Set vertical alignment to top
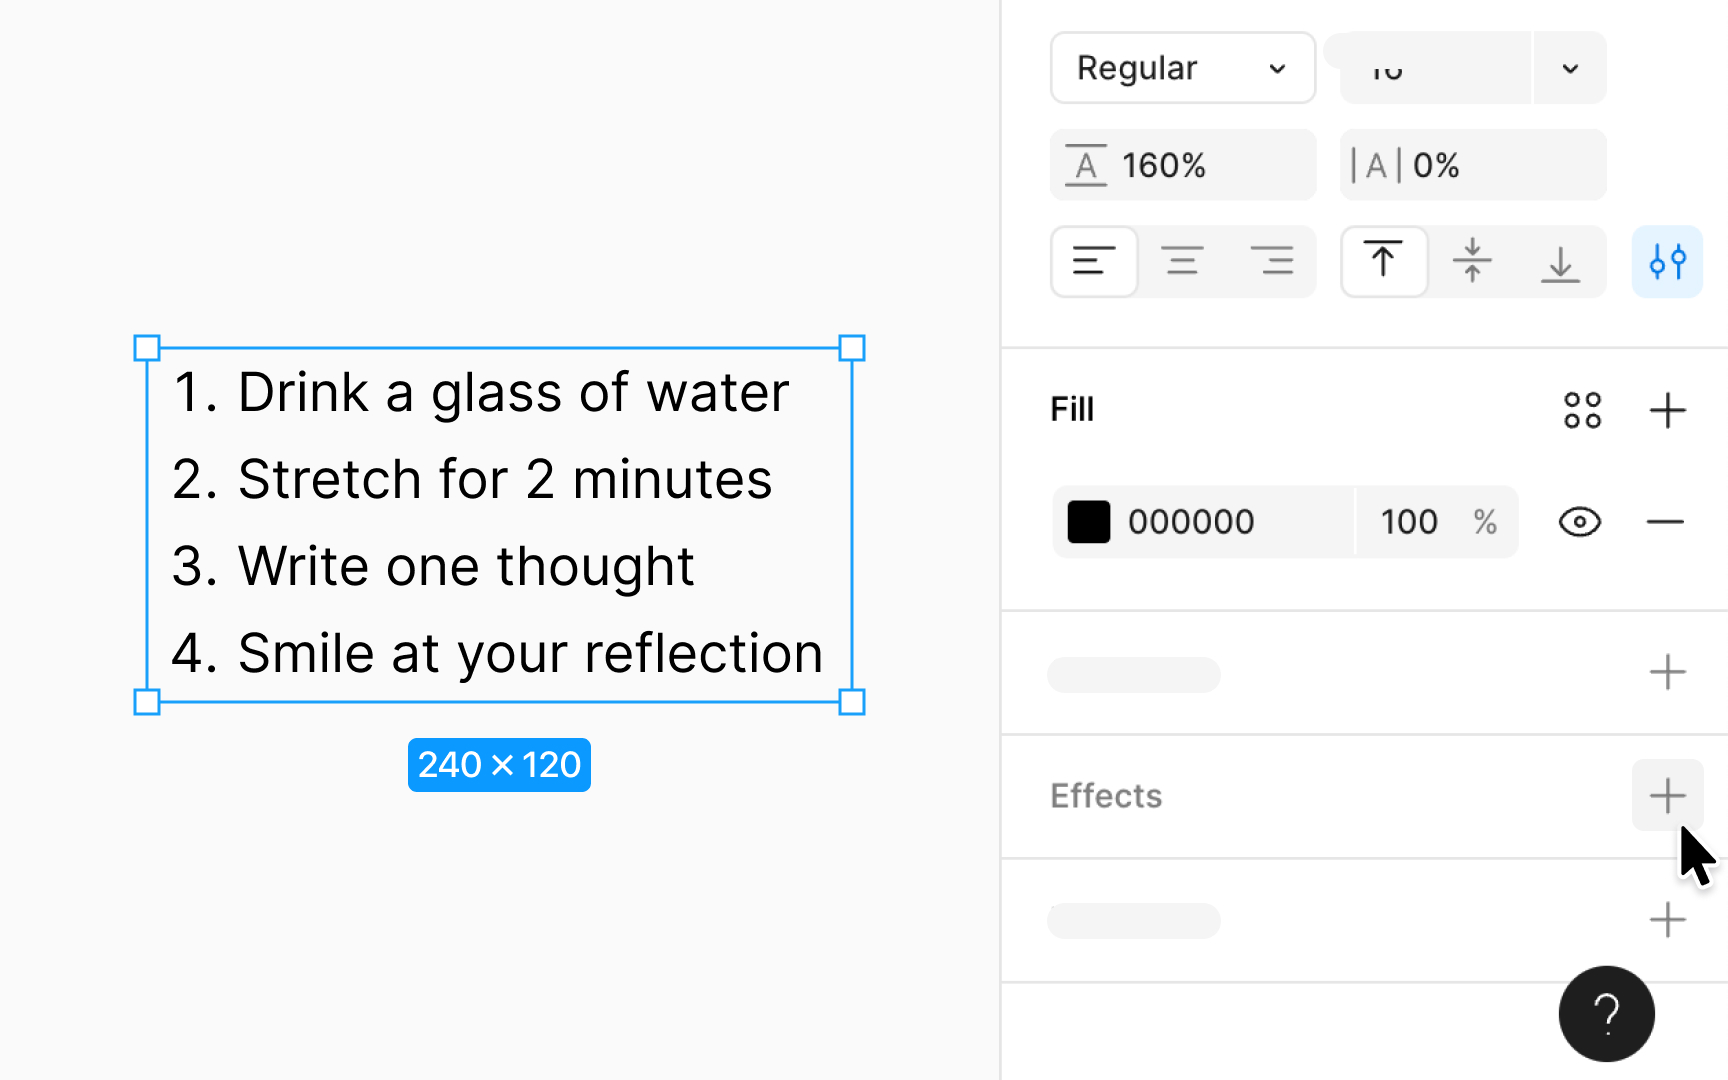 point(1384,261)
